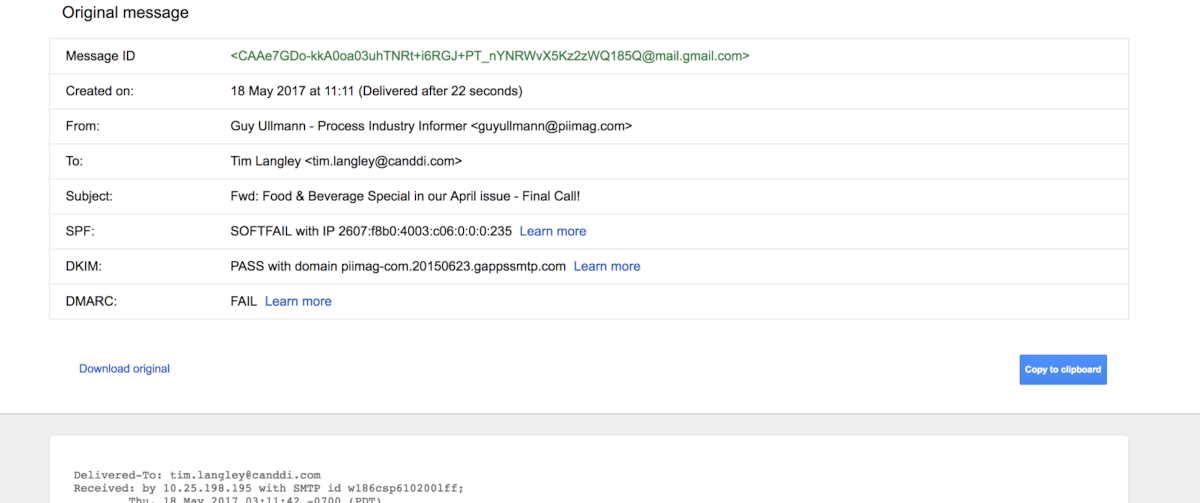Click the Received by SMTP header line
The width and height of the screenshot is (1200, 503).
click(269, 488)
